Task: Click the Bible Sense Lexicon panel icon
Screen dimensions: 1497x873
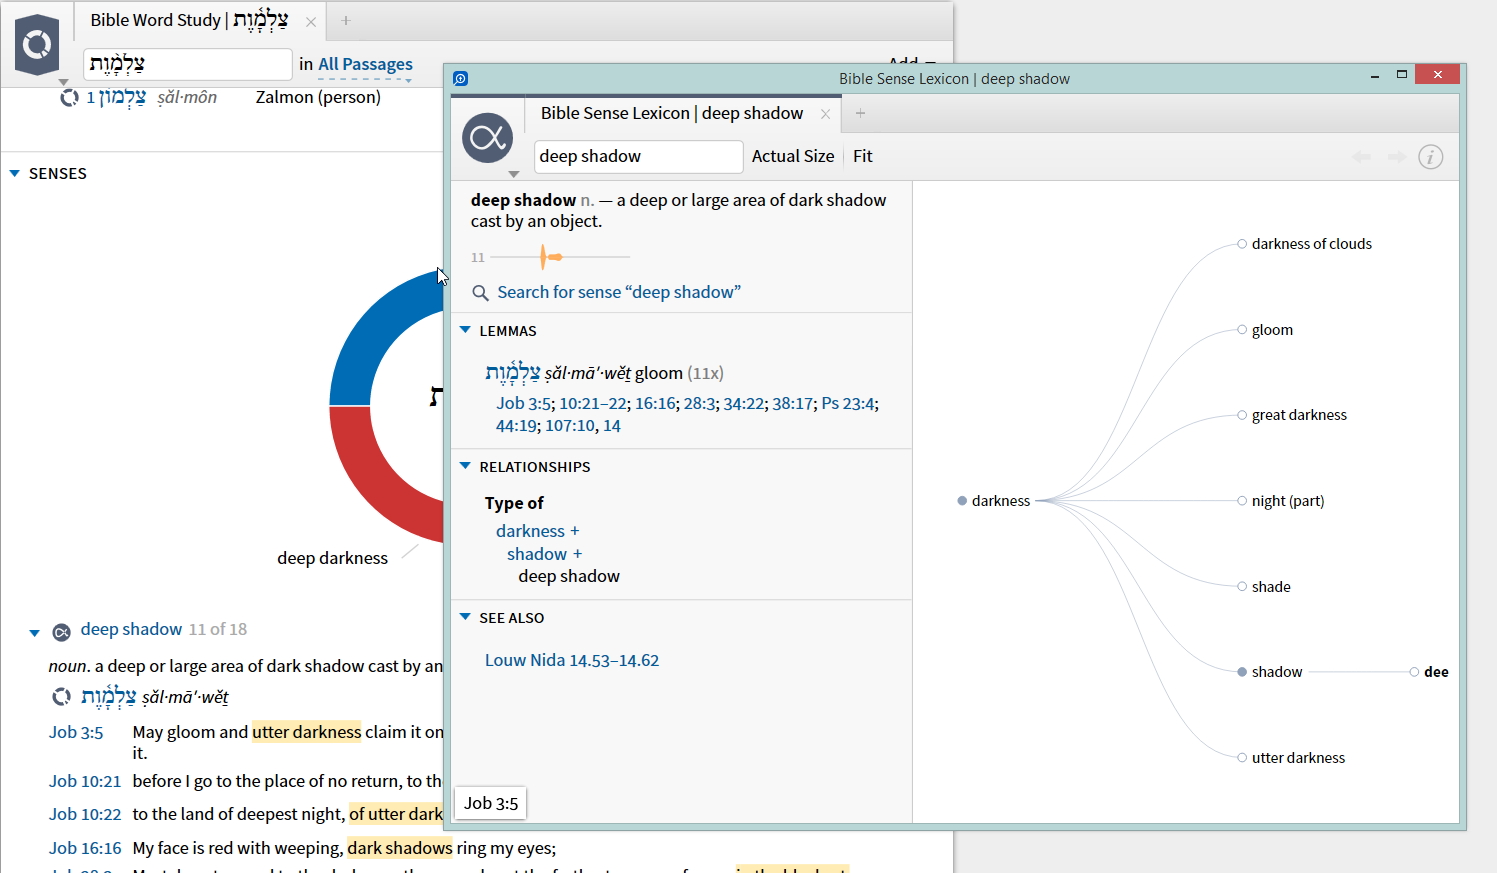Action: pyautogui.click(x=488, y=138)
